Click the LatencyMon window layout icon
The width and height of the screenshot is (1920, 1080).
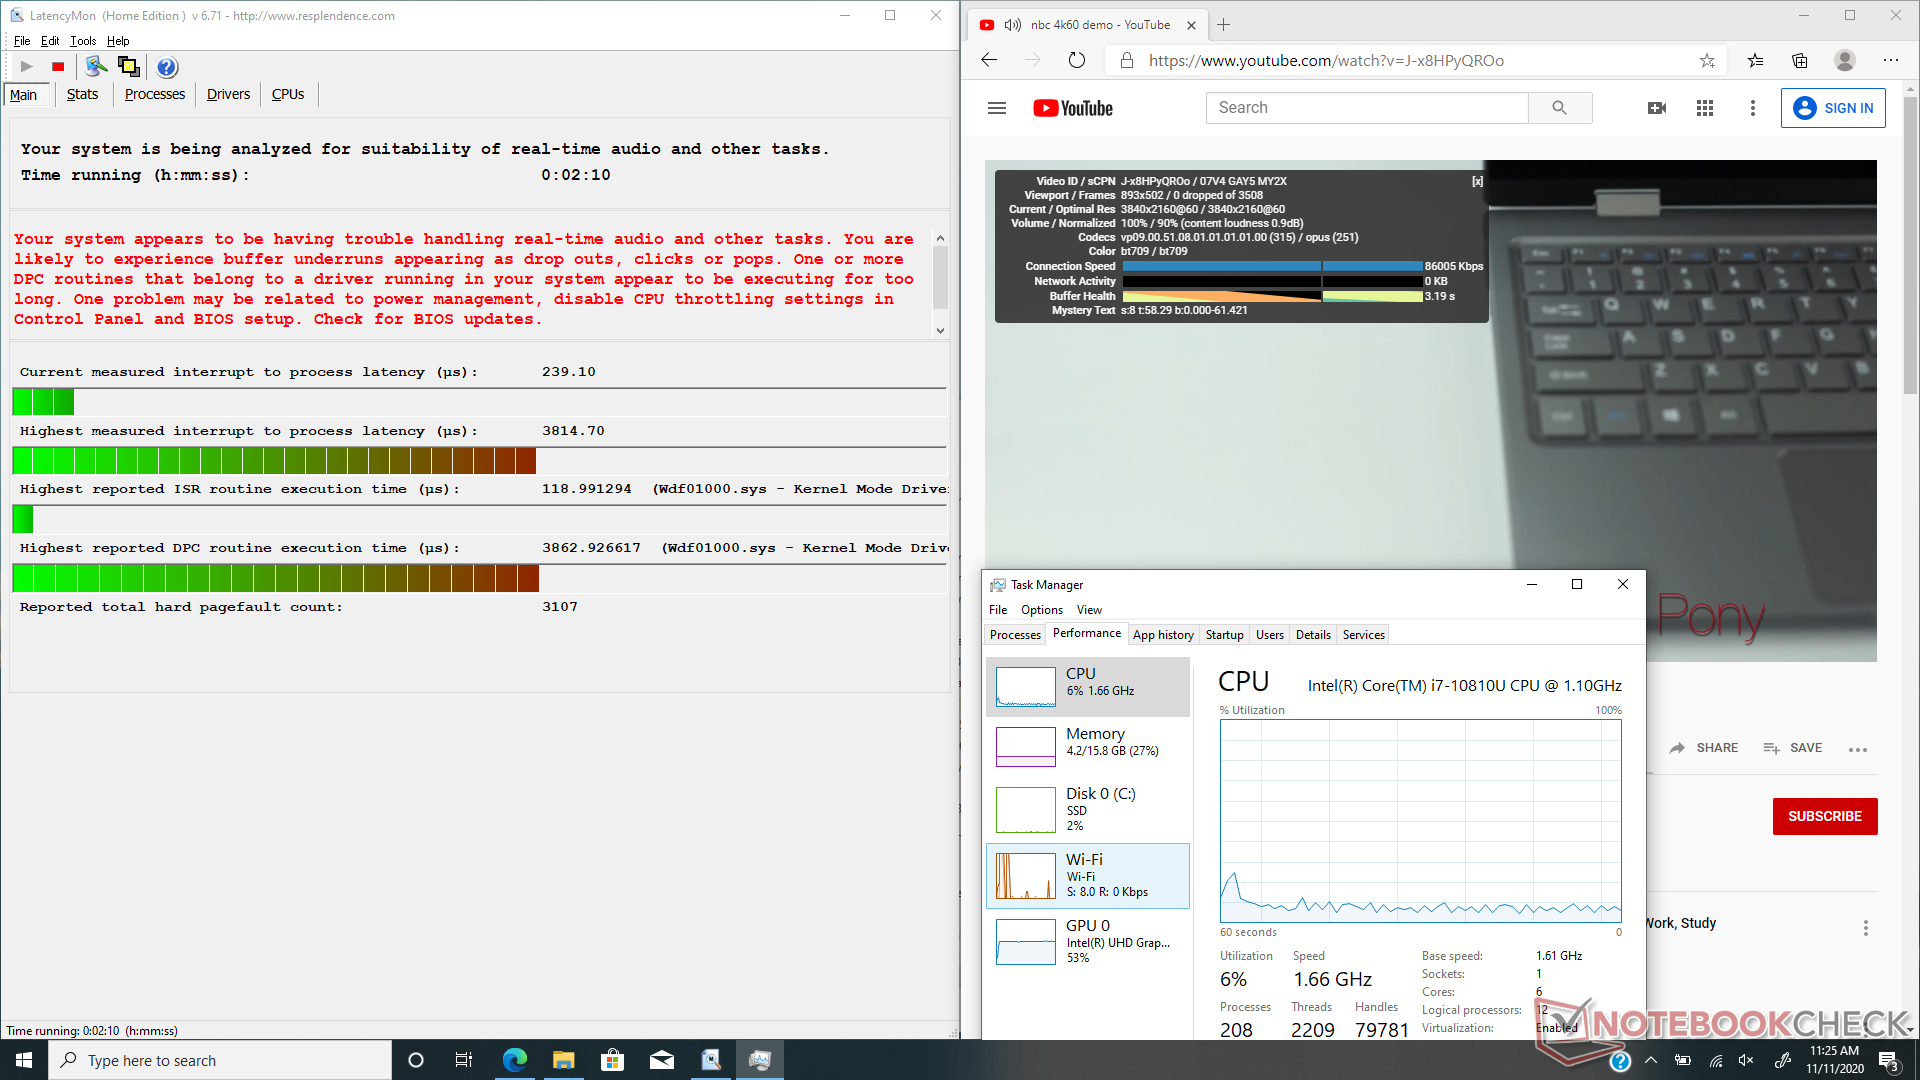point(128,67)
